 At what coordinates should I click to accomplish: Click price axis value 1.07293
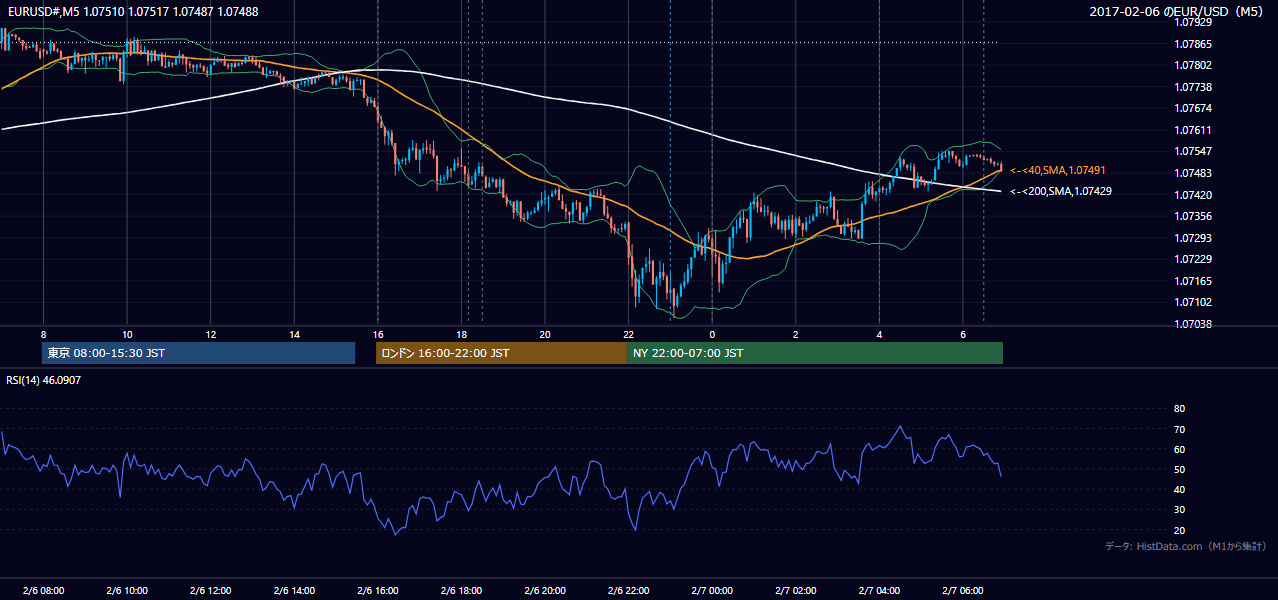(1195, 238)
